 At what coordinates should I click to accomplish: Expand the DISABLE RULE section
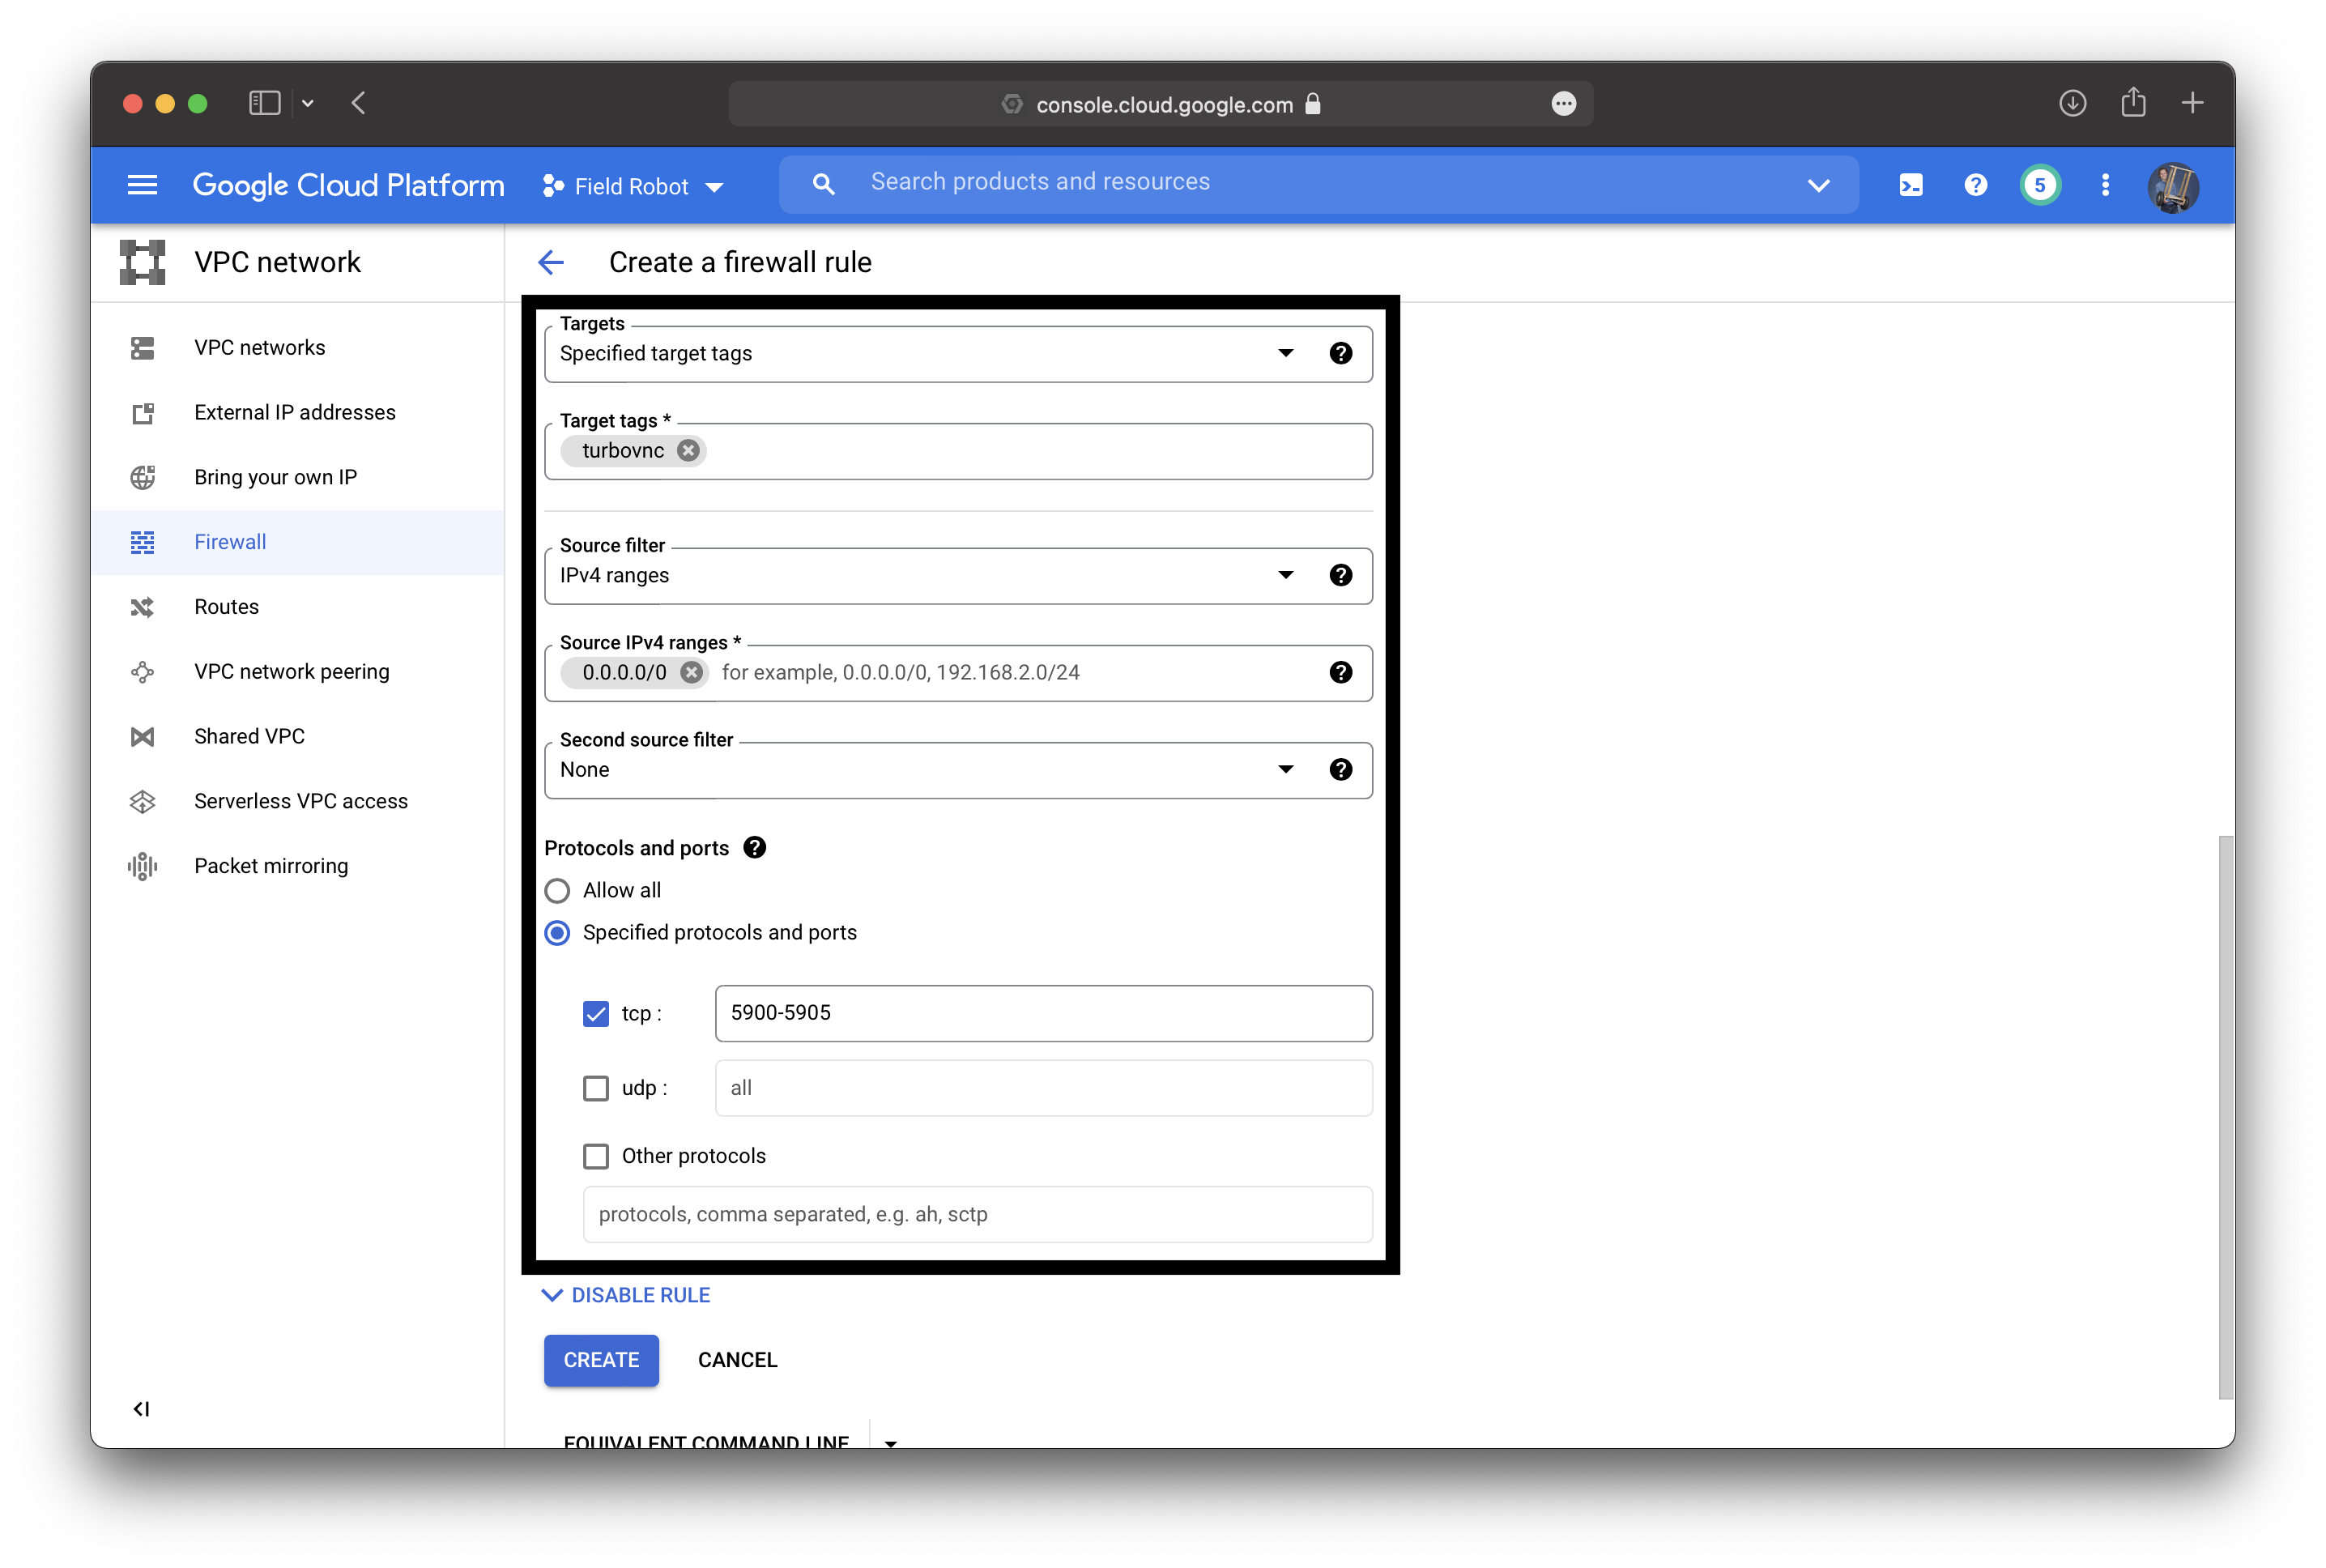point(626,1295)
